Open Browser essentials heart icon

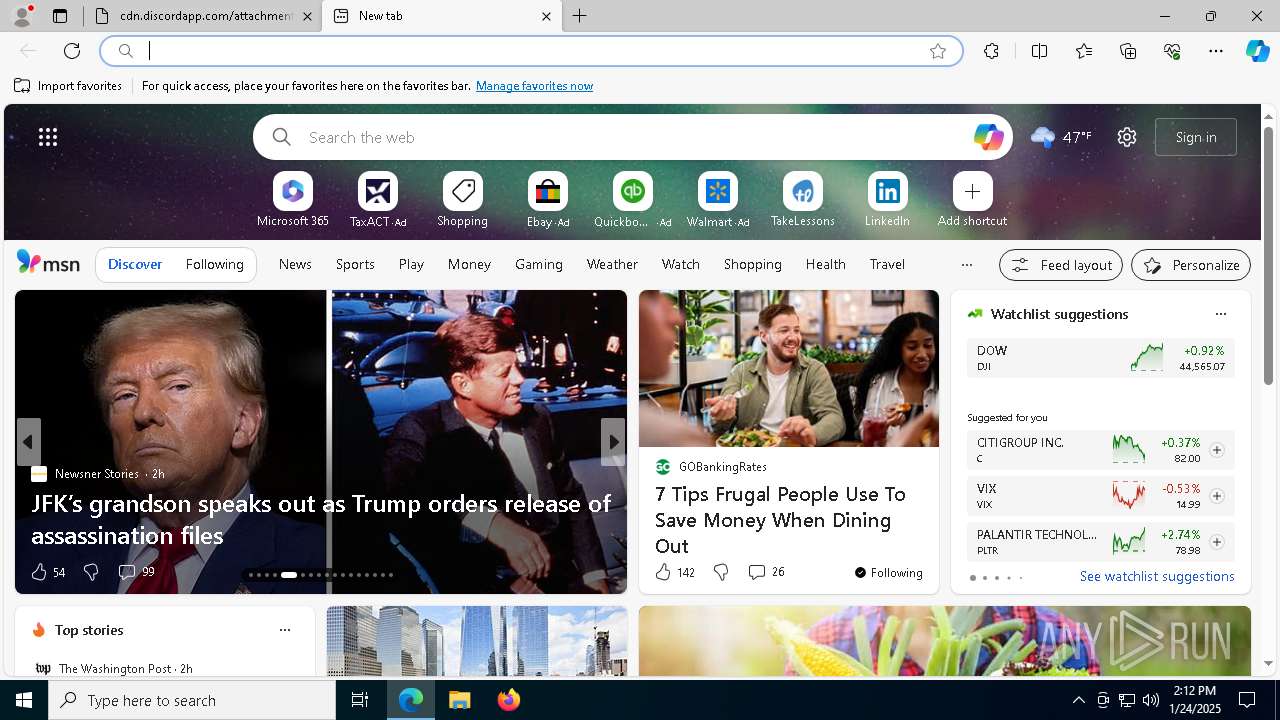coord(1172,51)
